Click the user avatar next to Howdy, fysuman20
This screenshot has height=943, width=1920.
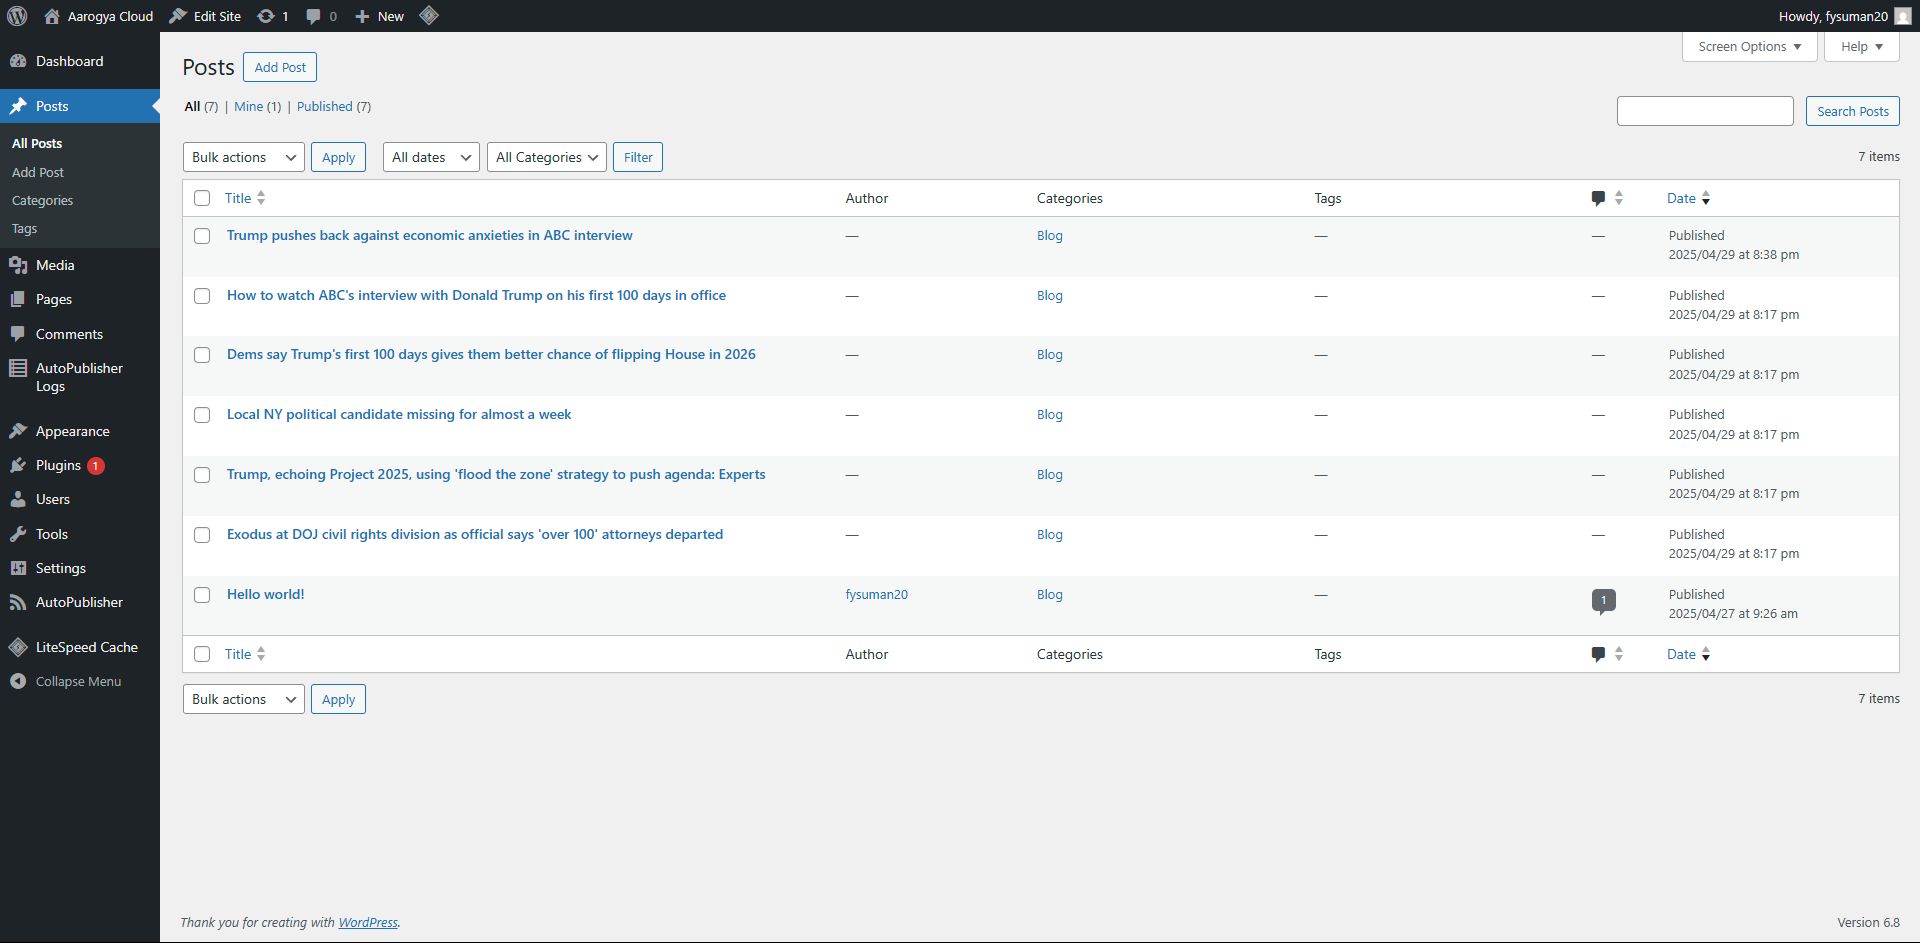click(x=1902, y=16)
